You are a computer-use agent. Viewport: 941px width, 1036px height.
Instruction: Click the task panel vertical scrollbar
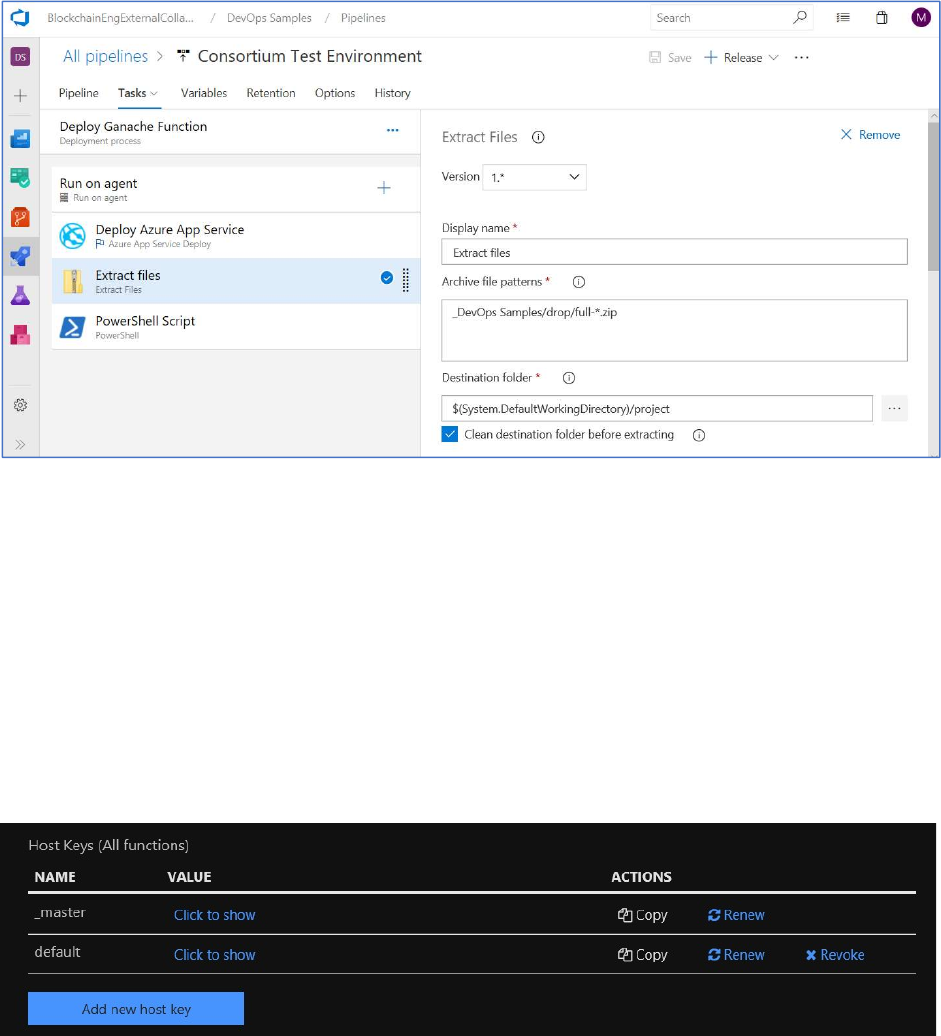click(934, 196)
